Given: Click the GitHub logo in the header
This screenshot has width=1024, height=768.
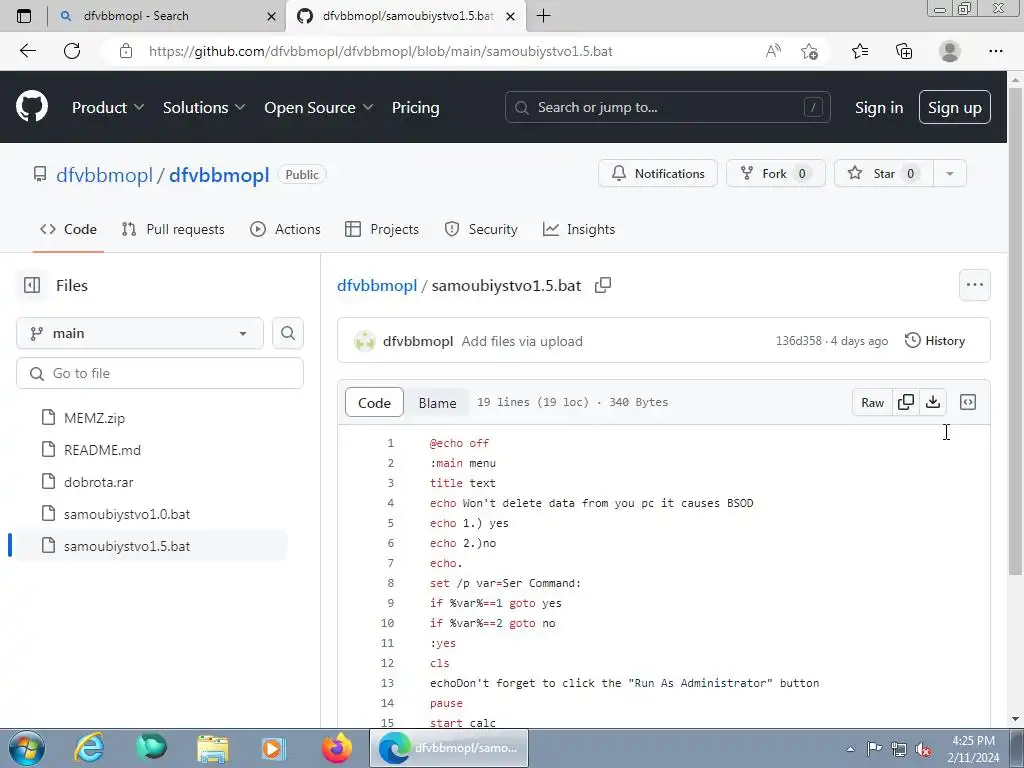Looking at the screenshot, I should (x=32, y=107).
